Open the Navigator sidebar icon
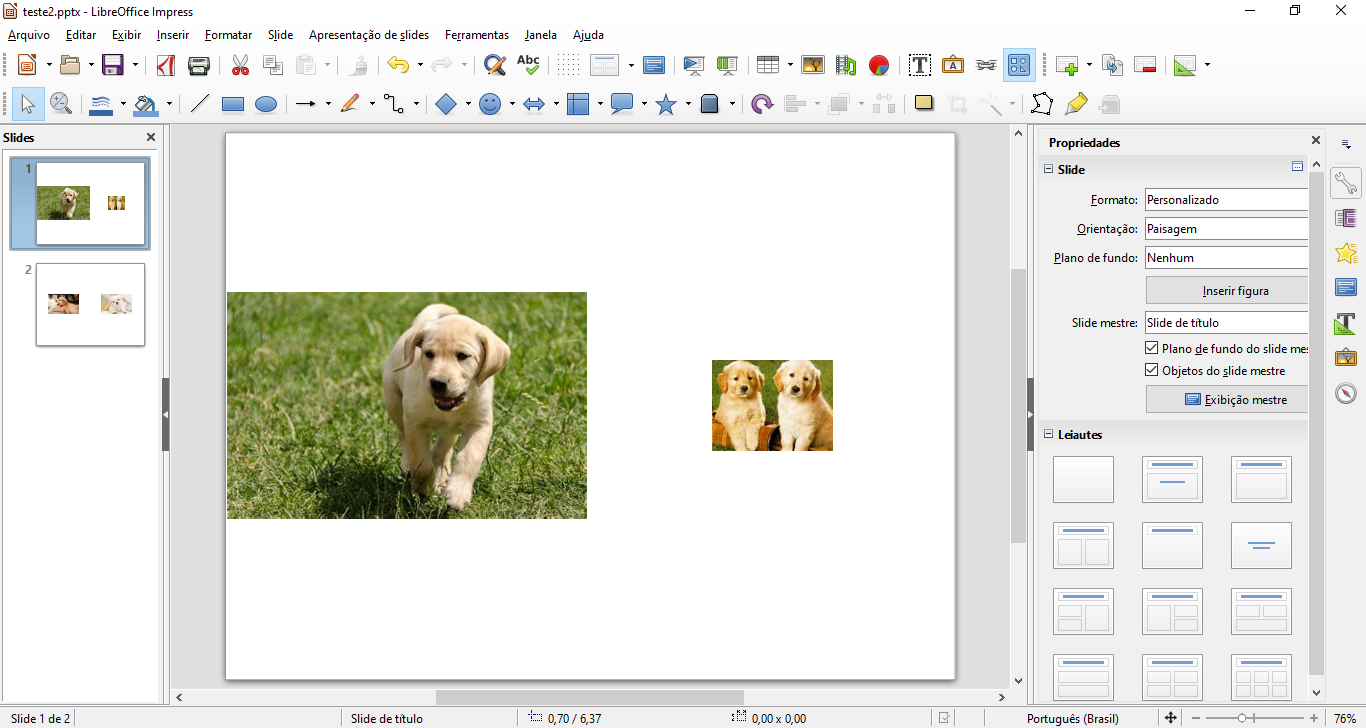This screenshot has height=728, width=1366. pyautogui.click(x=1346, y=393)
